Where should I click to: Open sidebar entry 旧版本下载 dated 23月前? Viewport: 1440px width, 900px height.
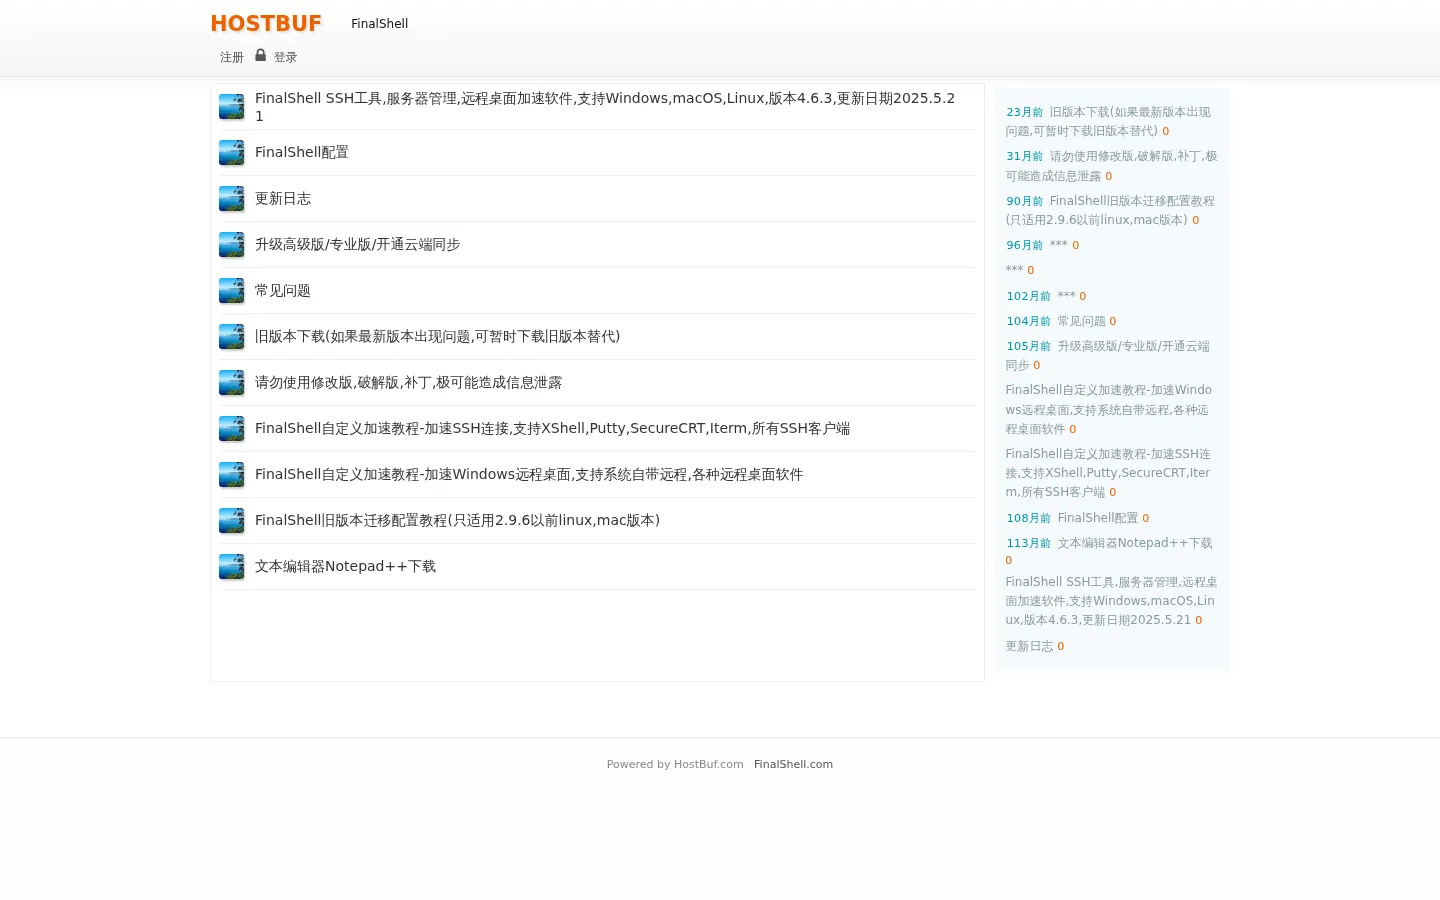1108,121
